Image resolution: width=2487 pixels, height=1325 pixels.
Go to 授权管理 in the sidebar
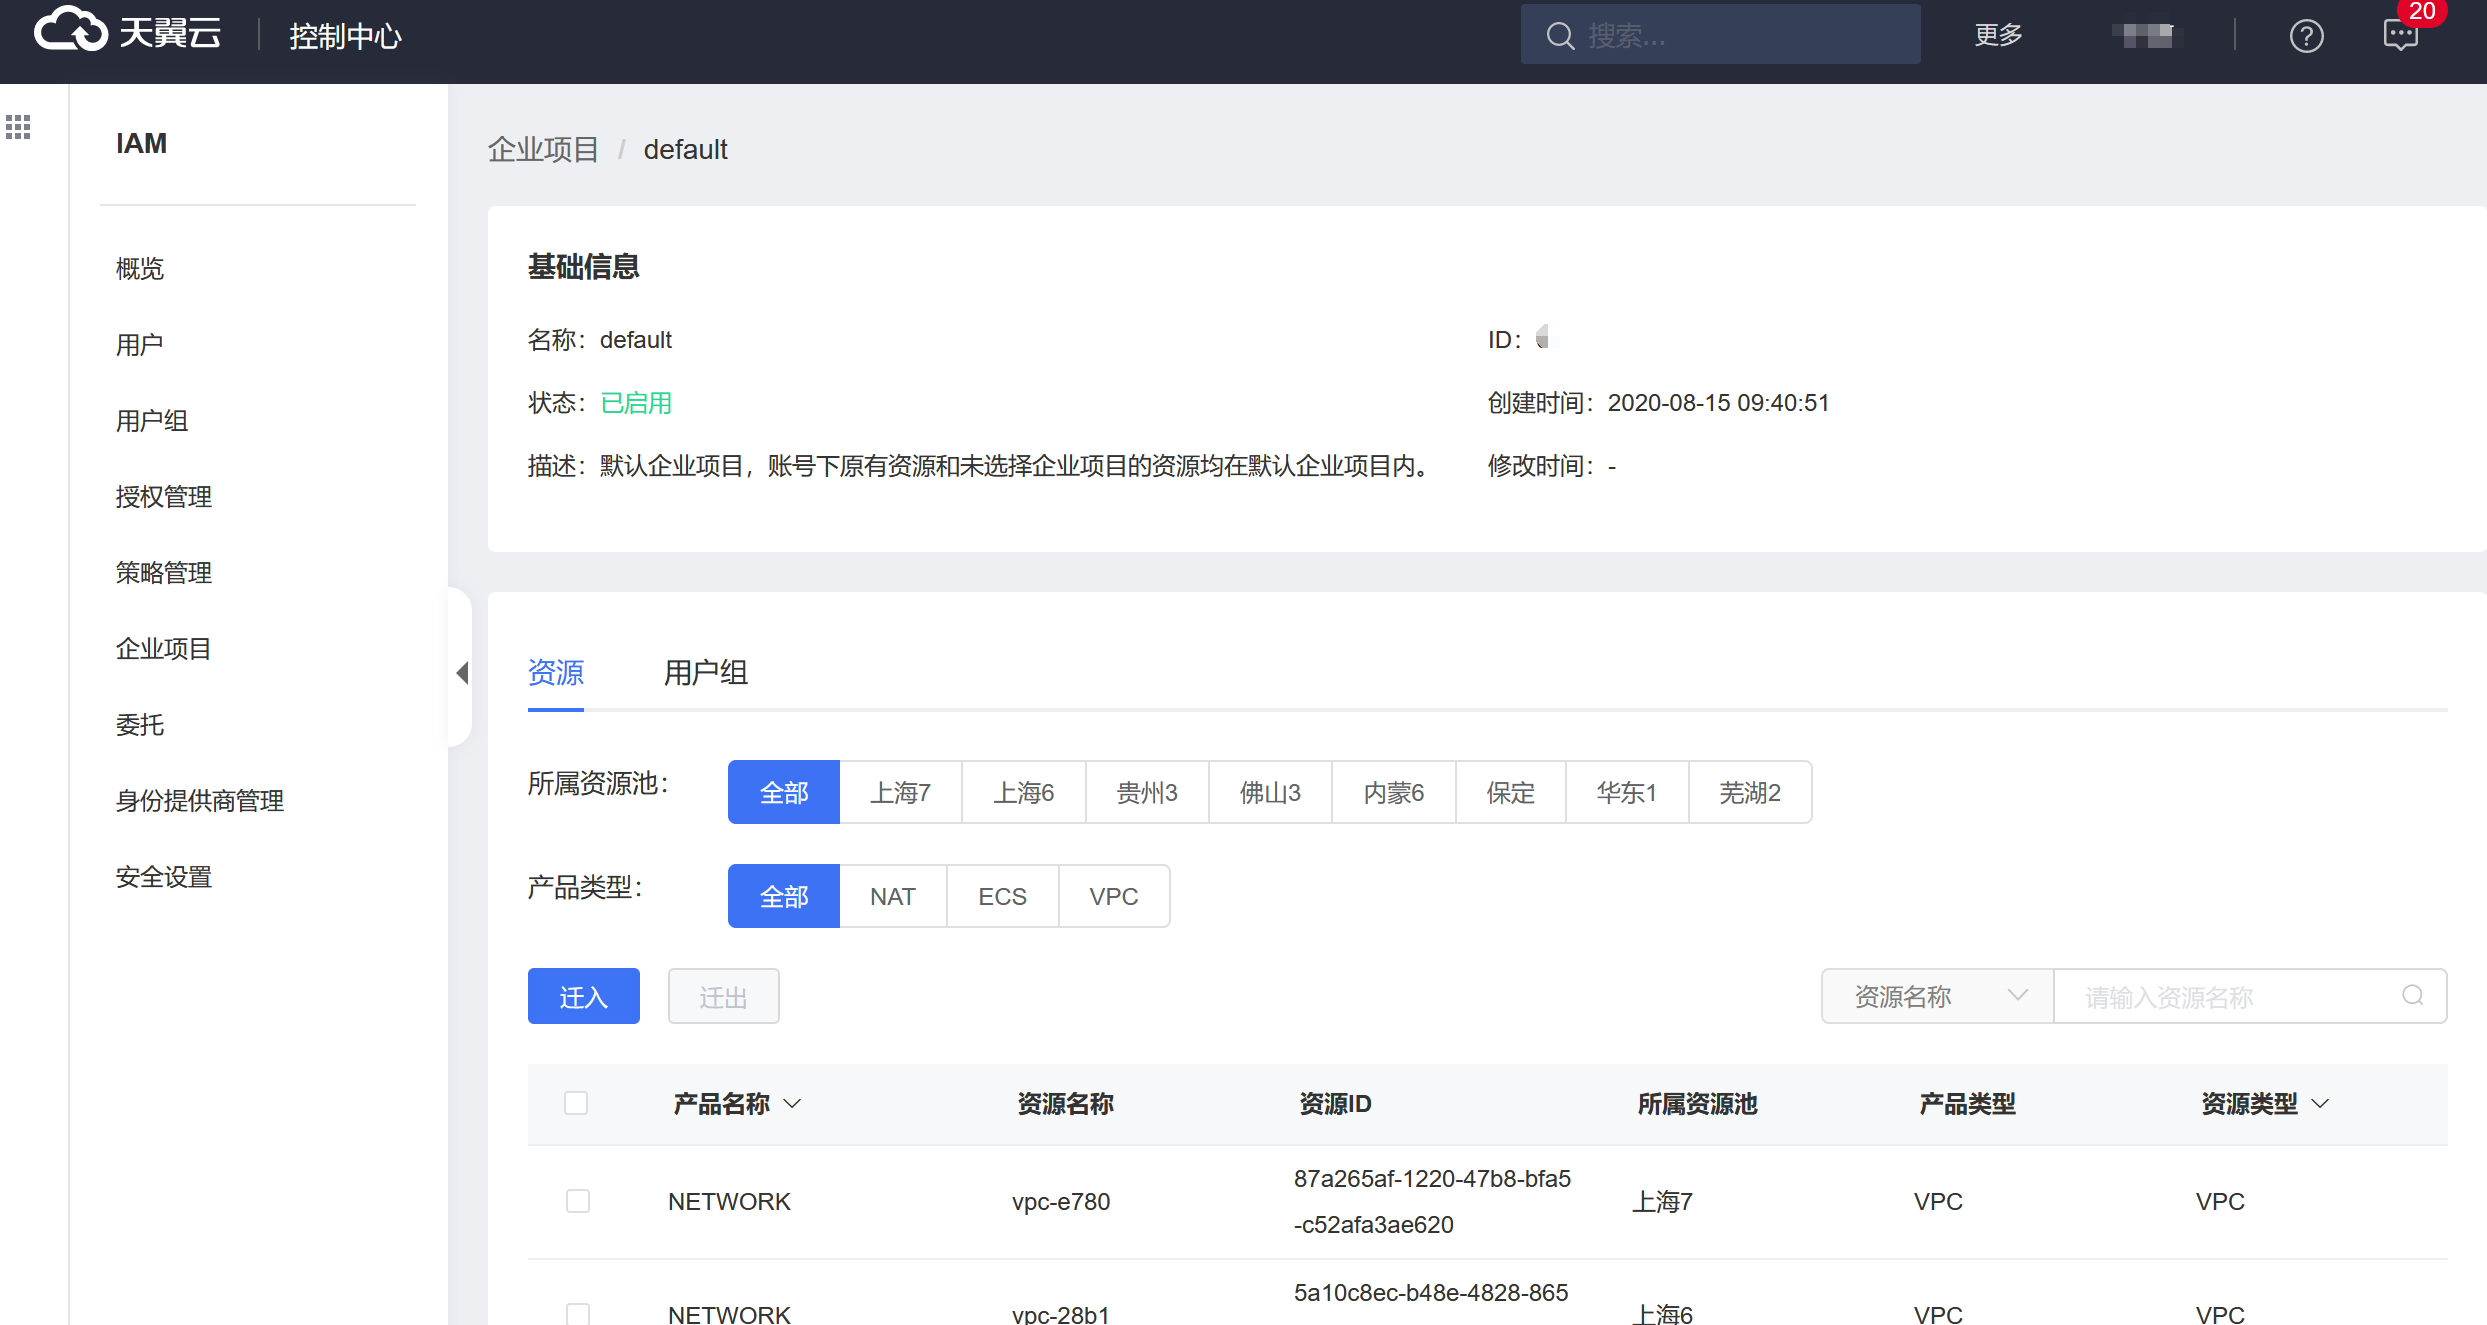coord(164,497)
